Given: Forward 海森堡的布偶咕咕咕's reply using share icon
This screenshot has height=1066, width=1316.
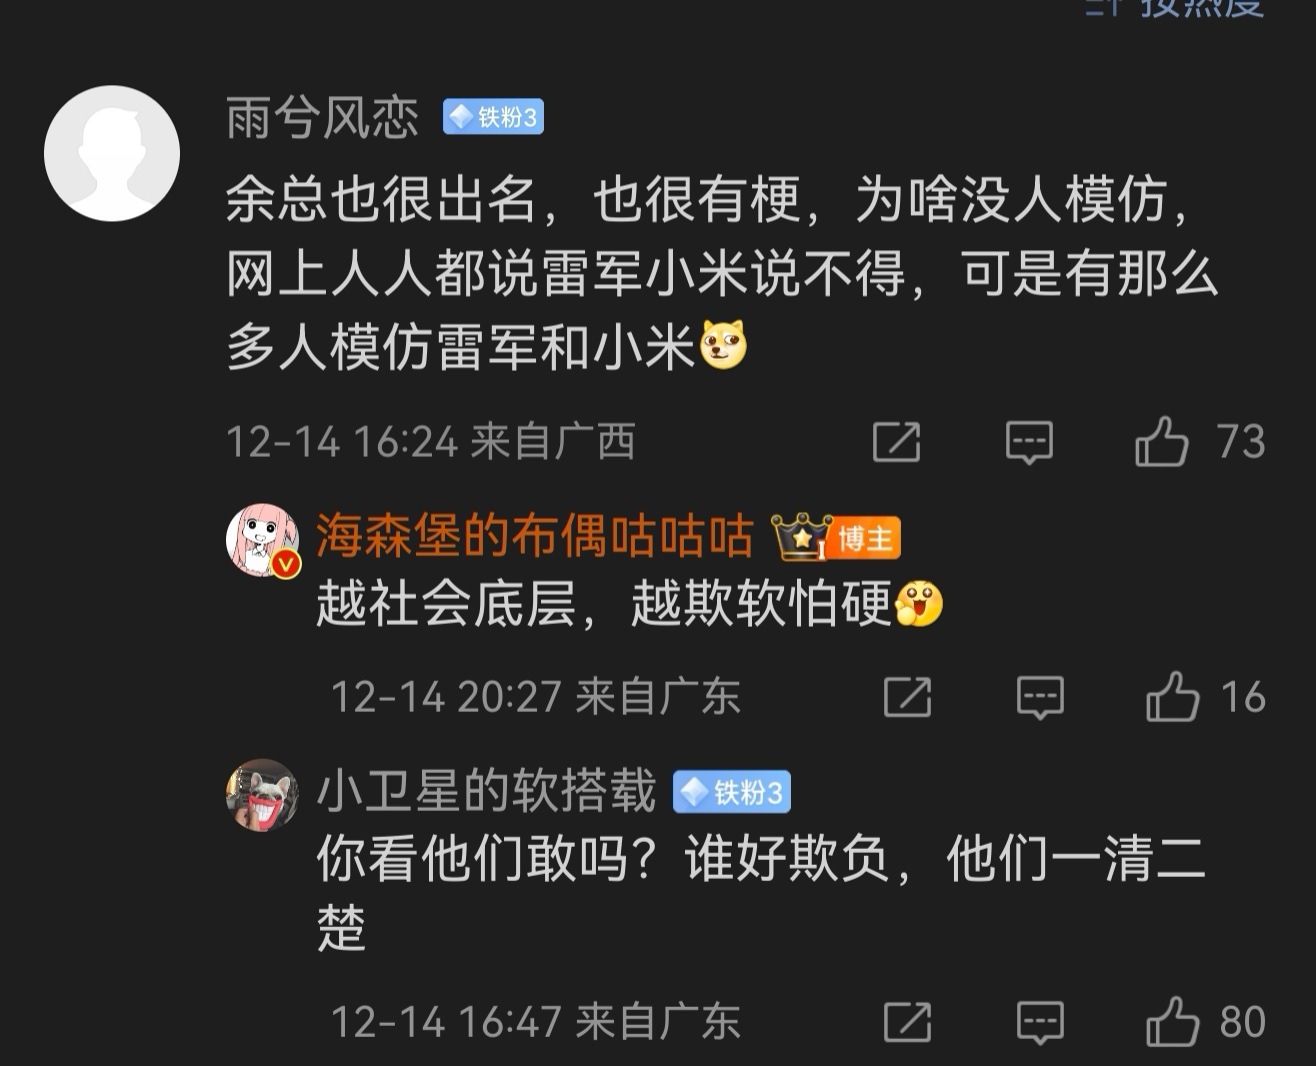Looking at the screenshot, I should (907, 697).
